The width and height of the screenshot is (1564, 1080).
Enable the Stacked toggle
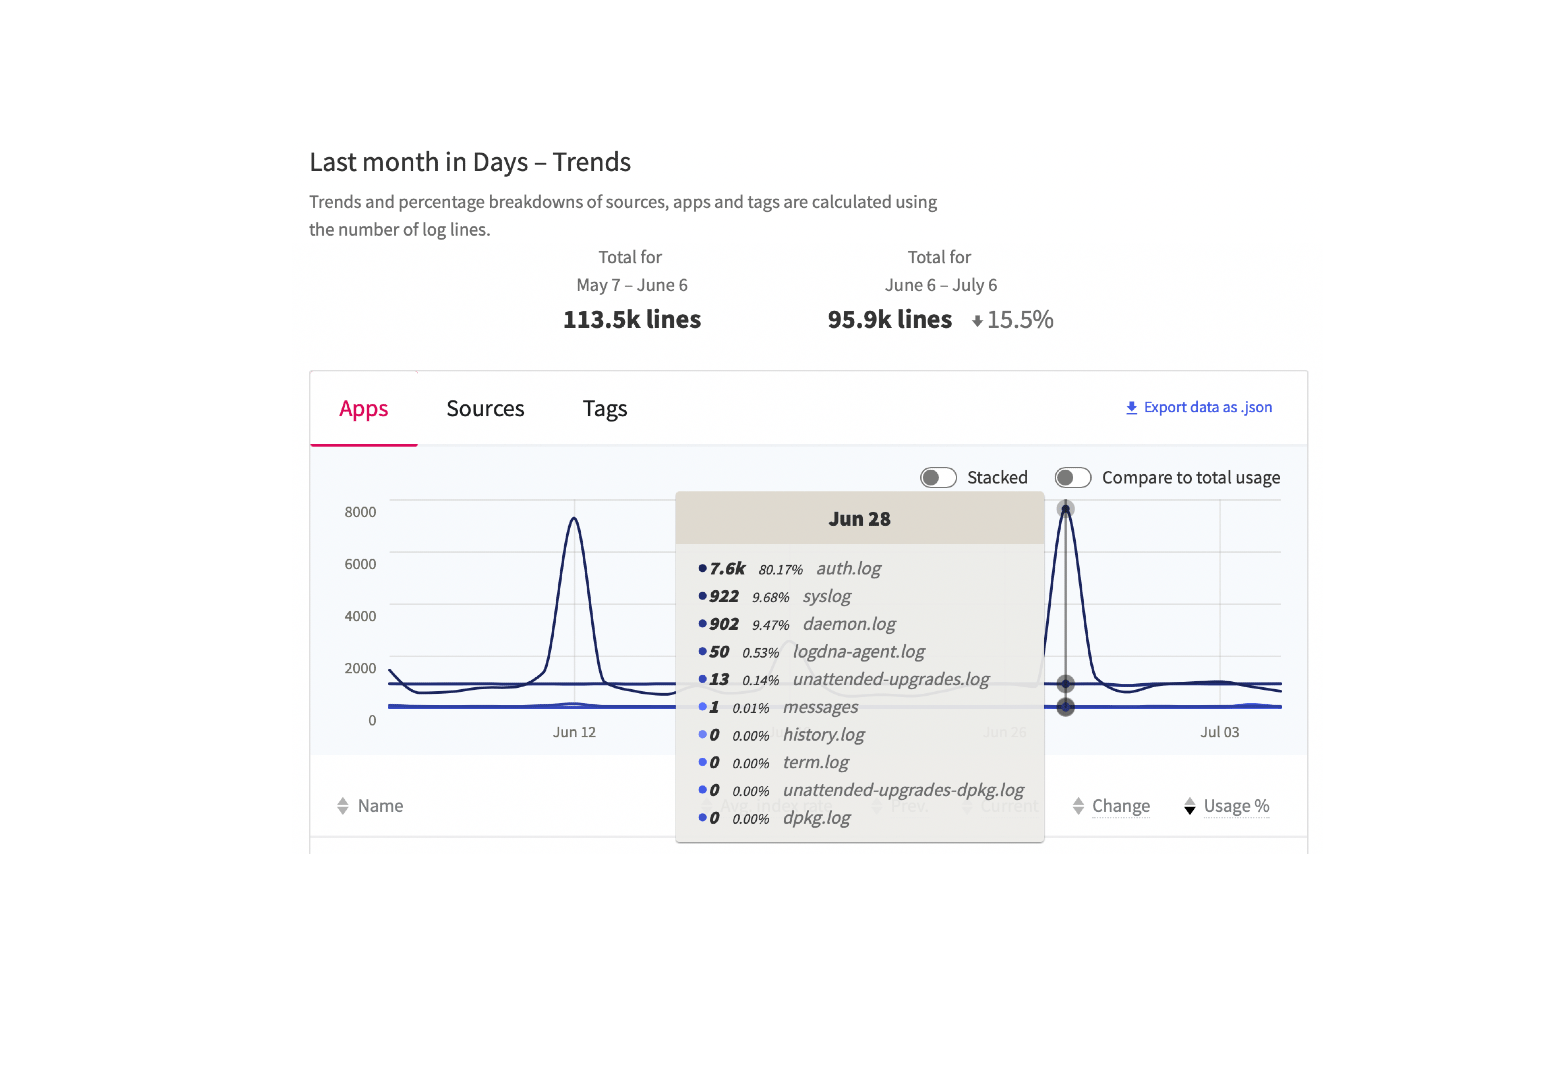pyautogui.click(x=939, y=478)
